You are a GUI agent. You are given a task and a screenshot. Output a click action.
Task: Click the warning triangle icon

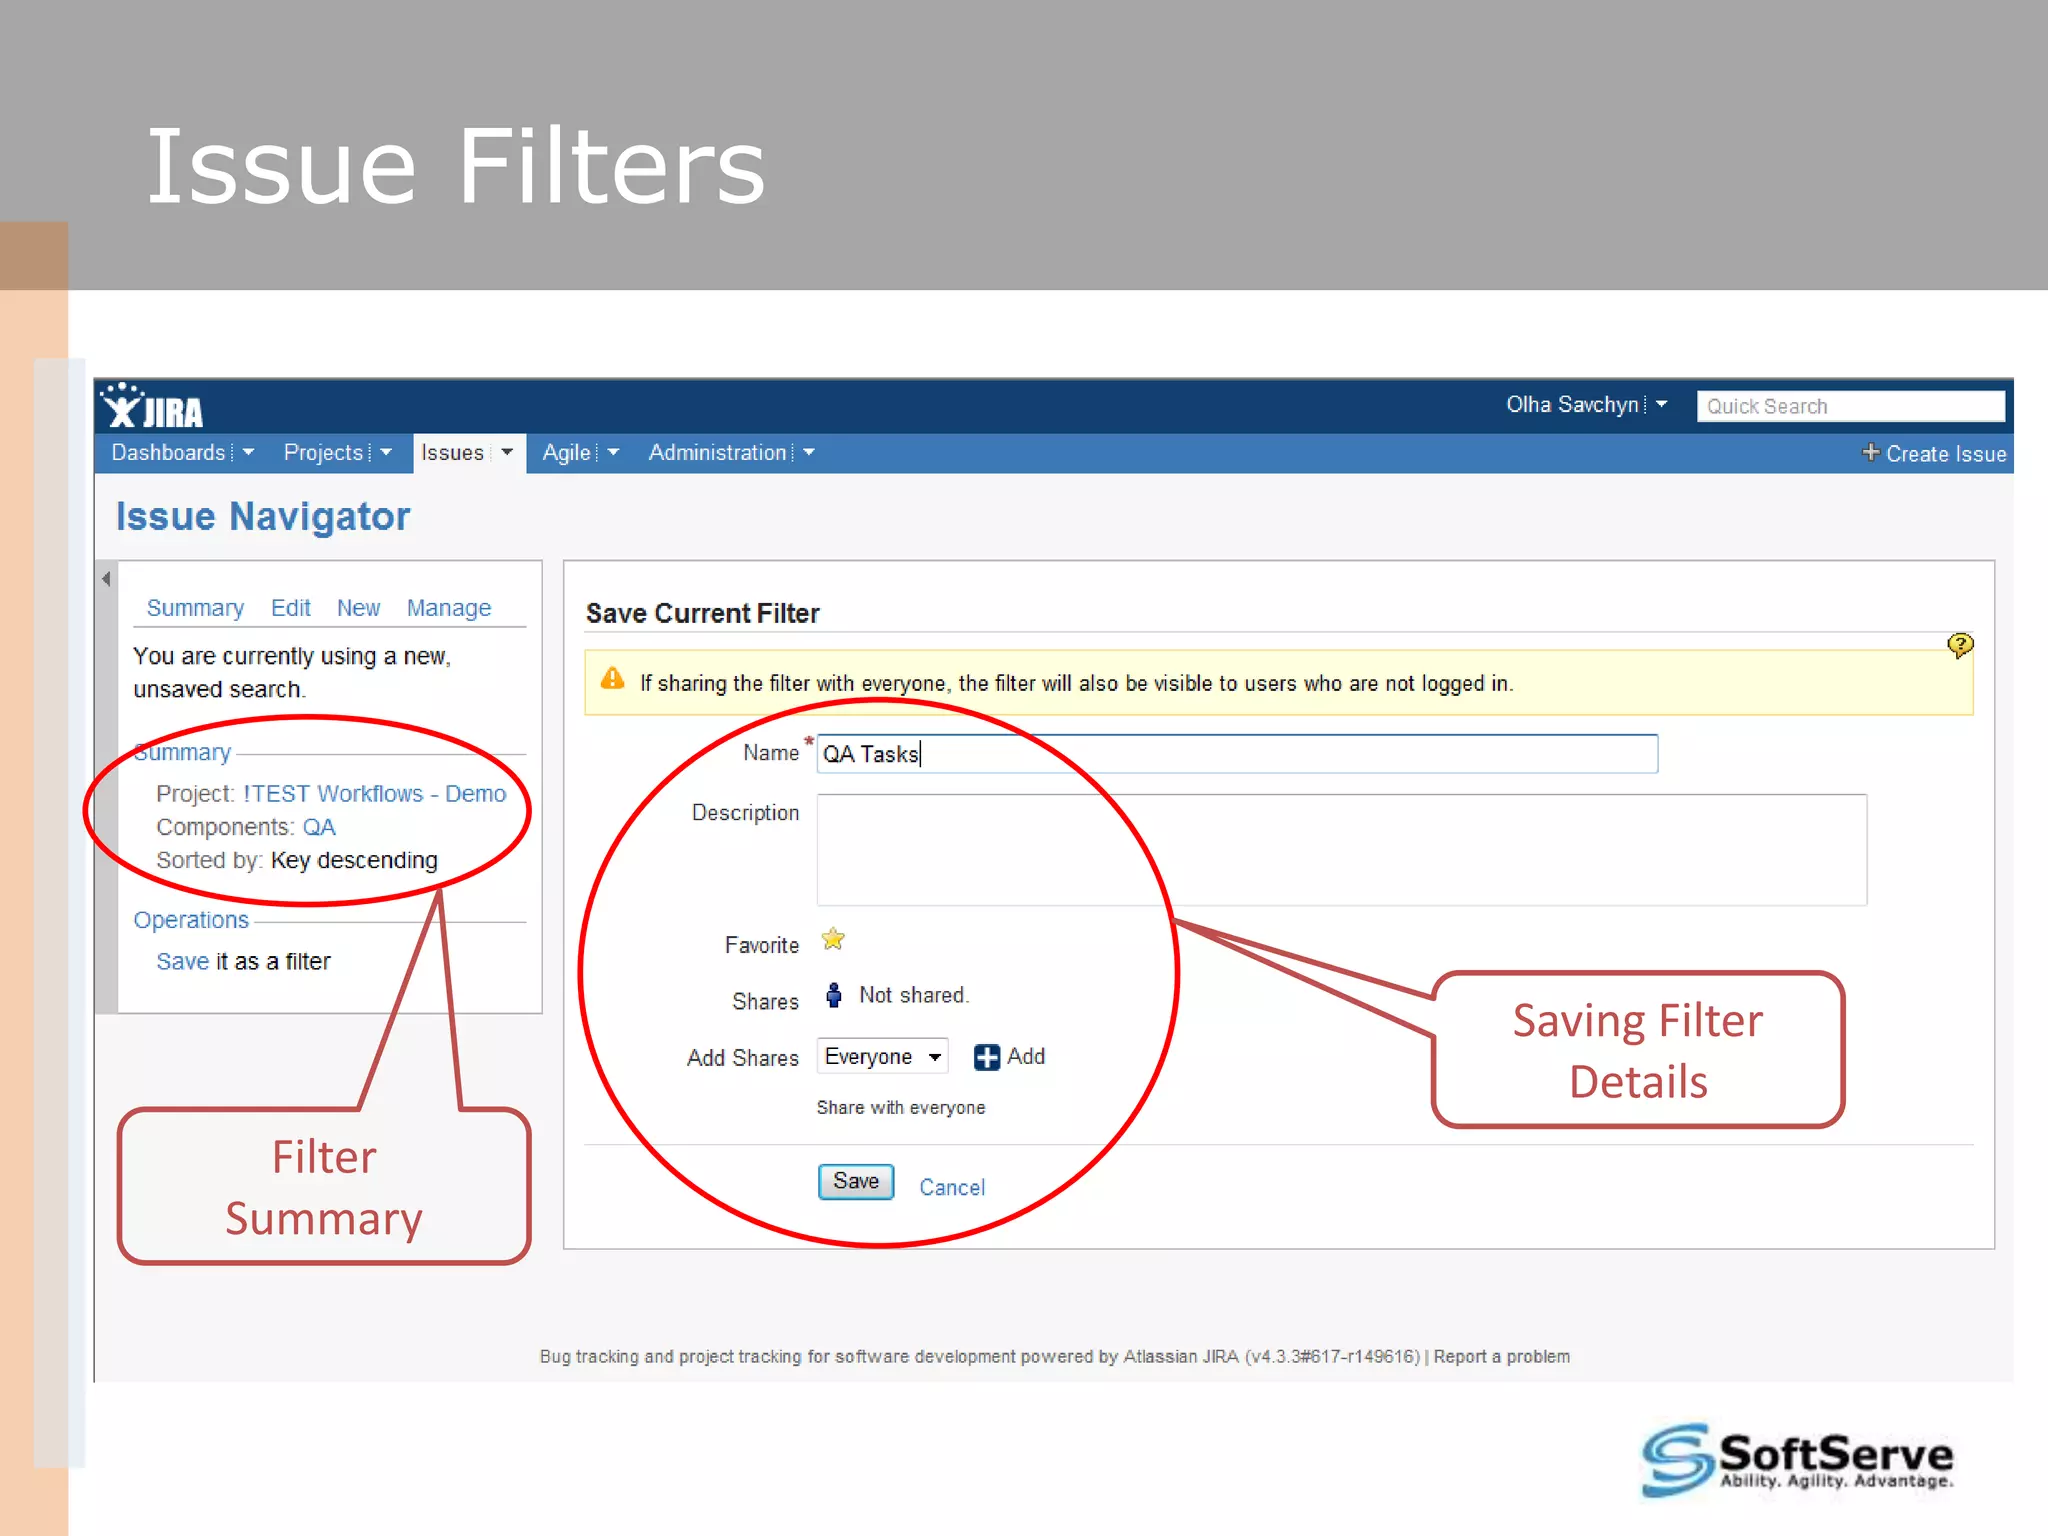(x=612, y=680)
